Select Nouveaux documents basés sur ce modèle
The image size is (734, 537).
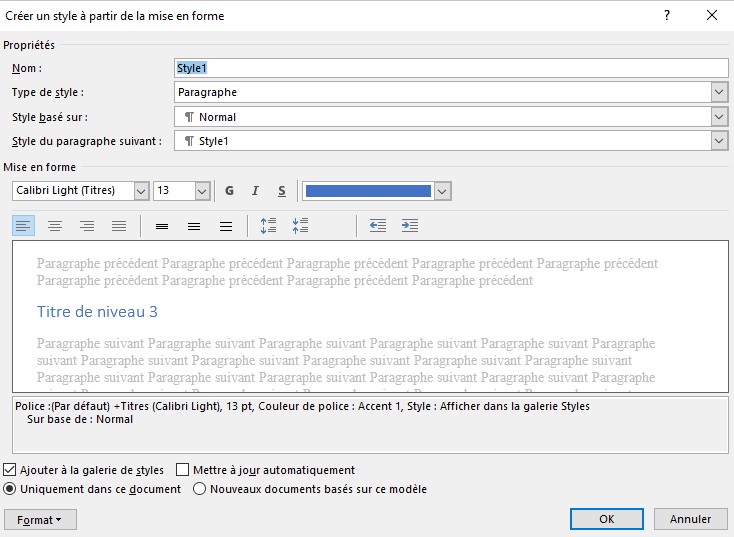tap(199, 489)
